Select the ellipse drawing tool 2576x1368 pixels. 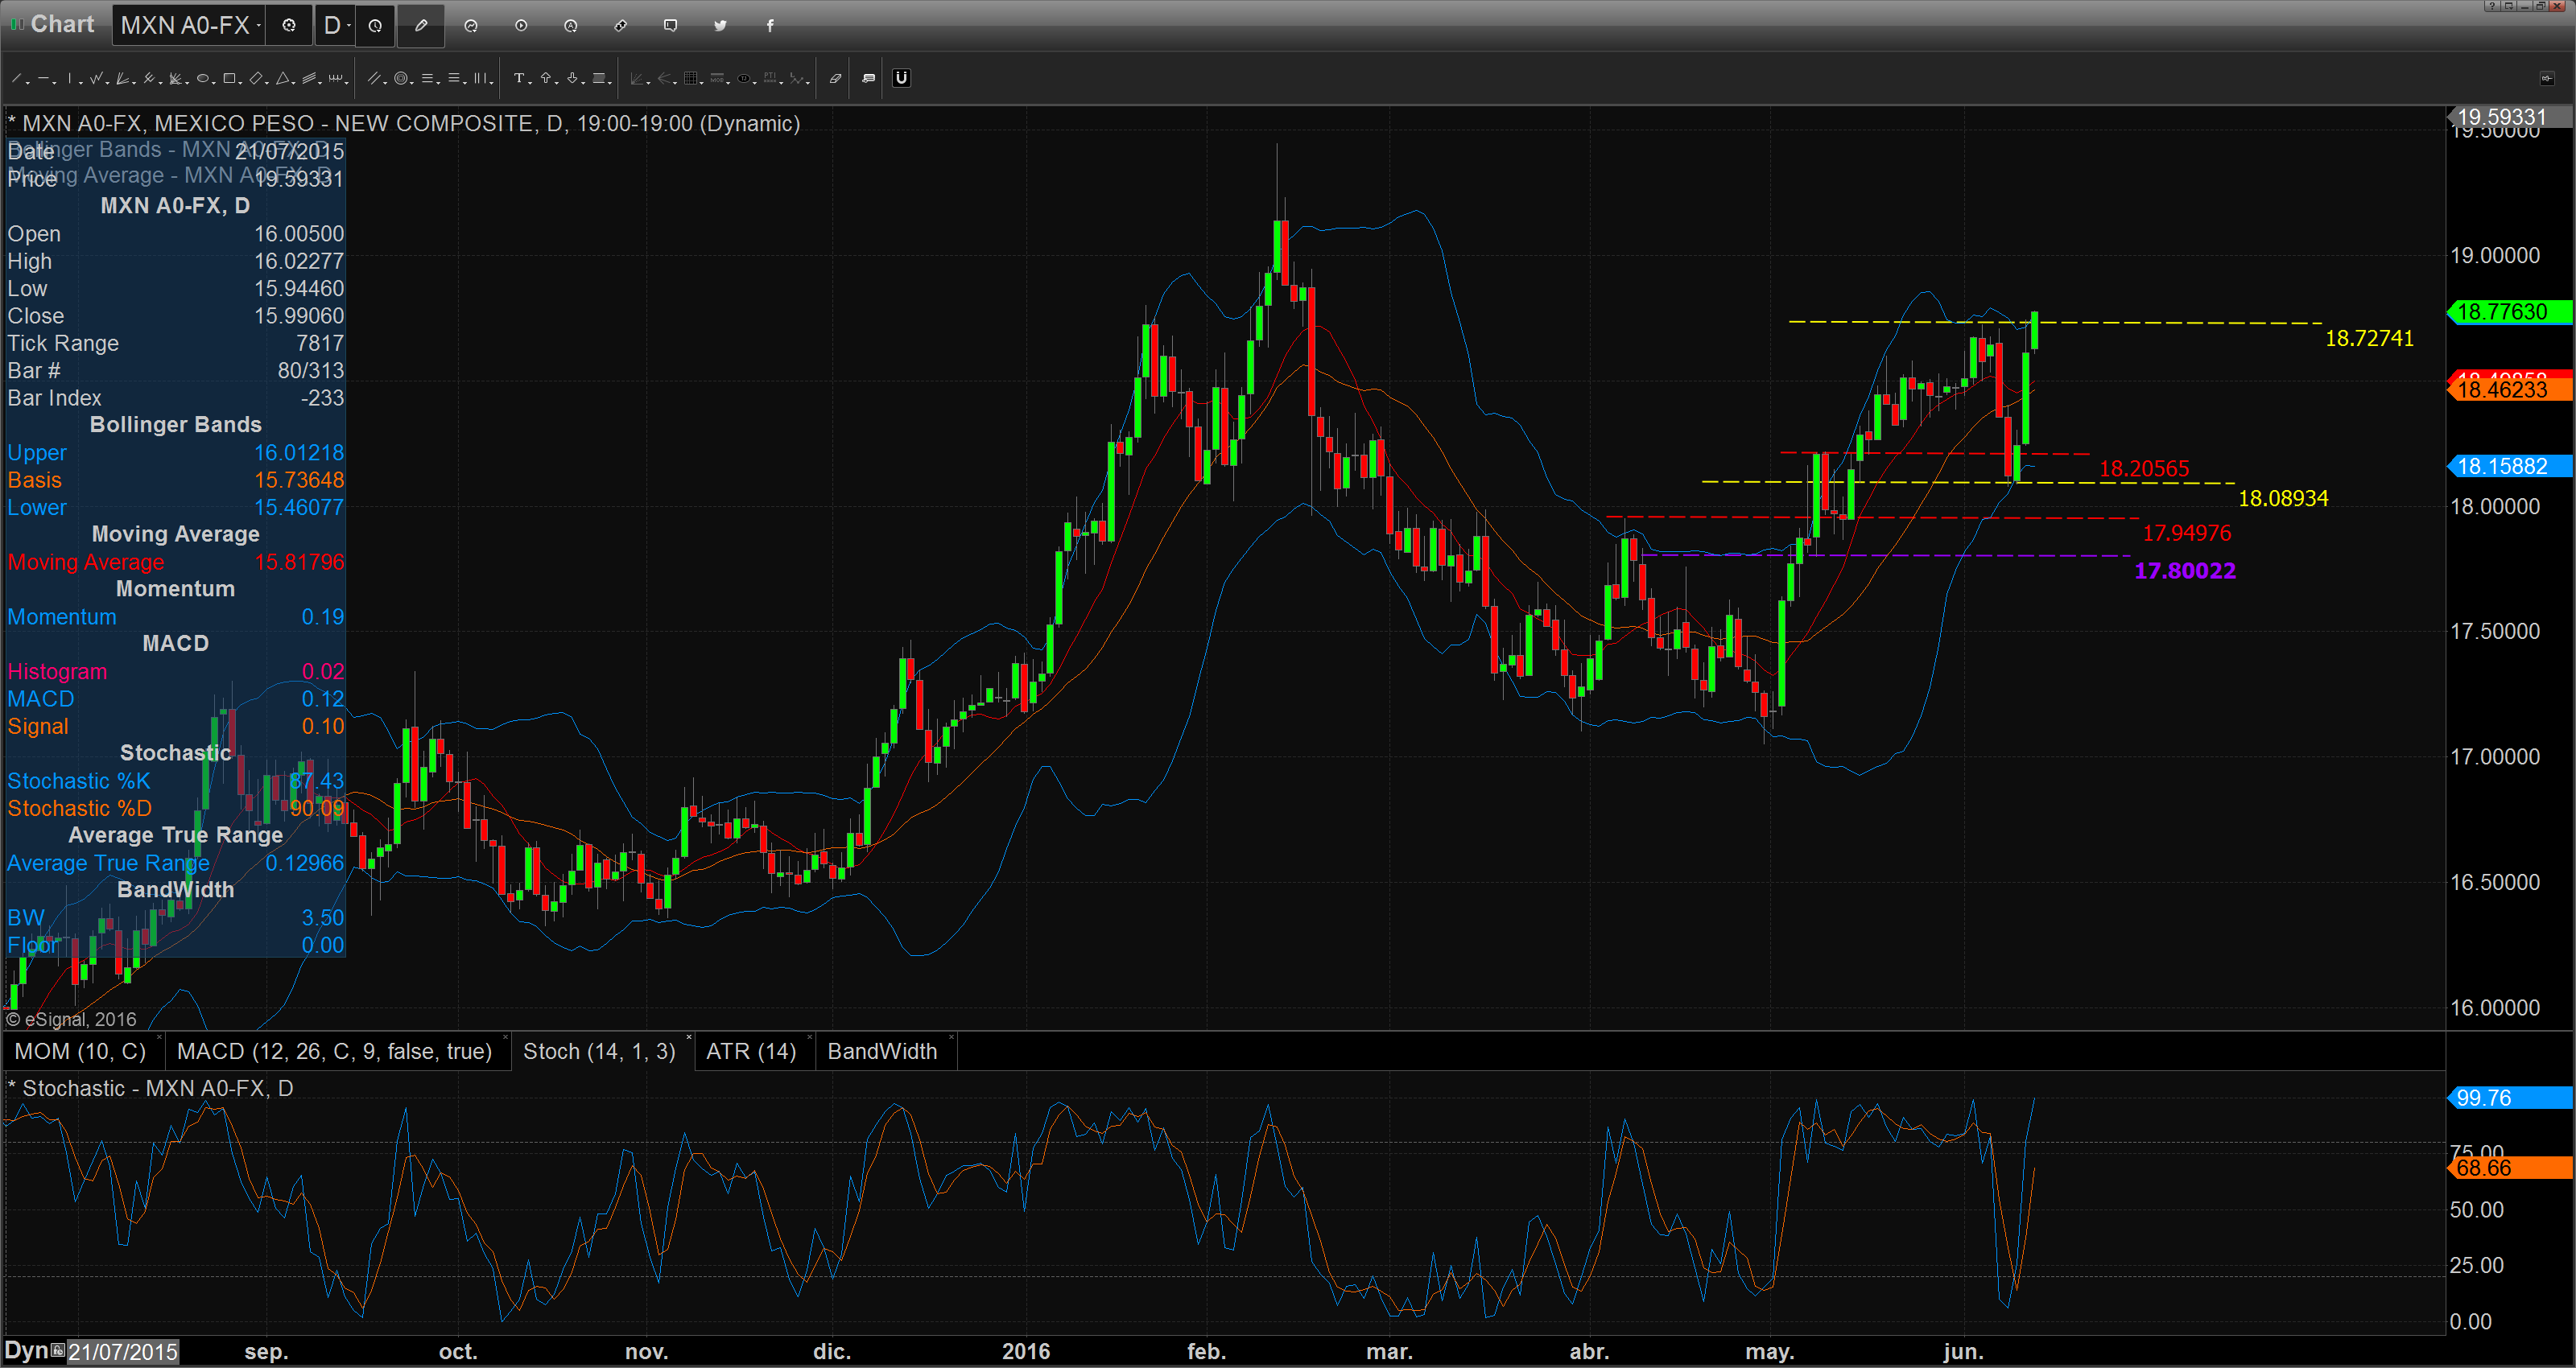pos(203,78)
